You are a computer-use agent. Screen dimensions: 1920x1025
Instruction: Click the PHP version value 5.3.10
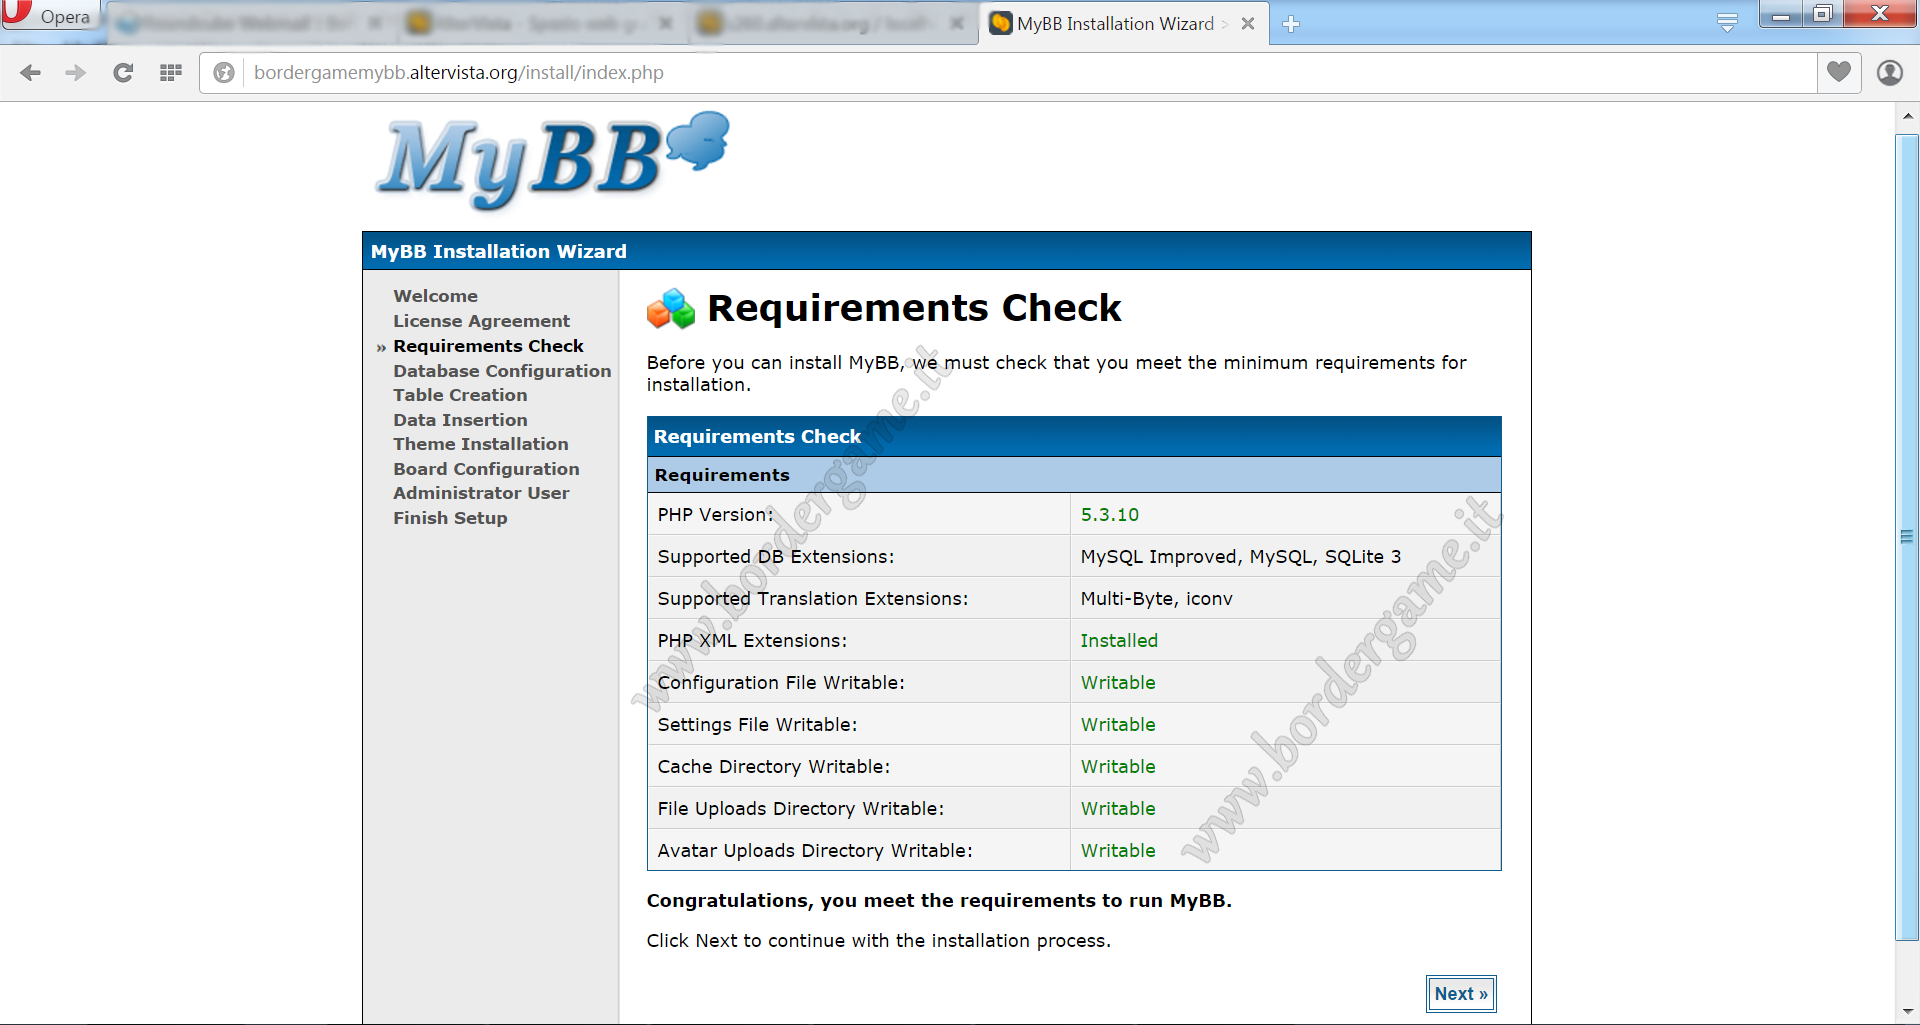(1110, 515)
